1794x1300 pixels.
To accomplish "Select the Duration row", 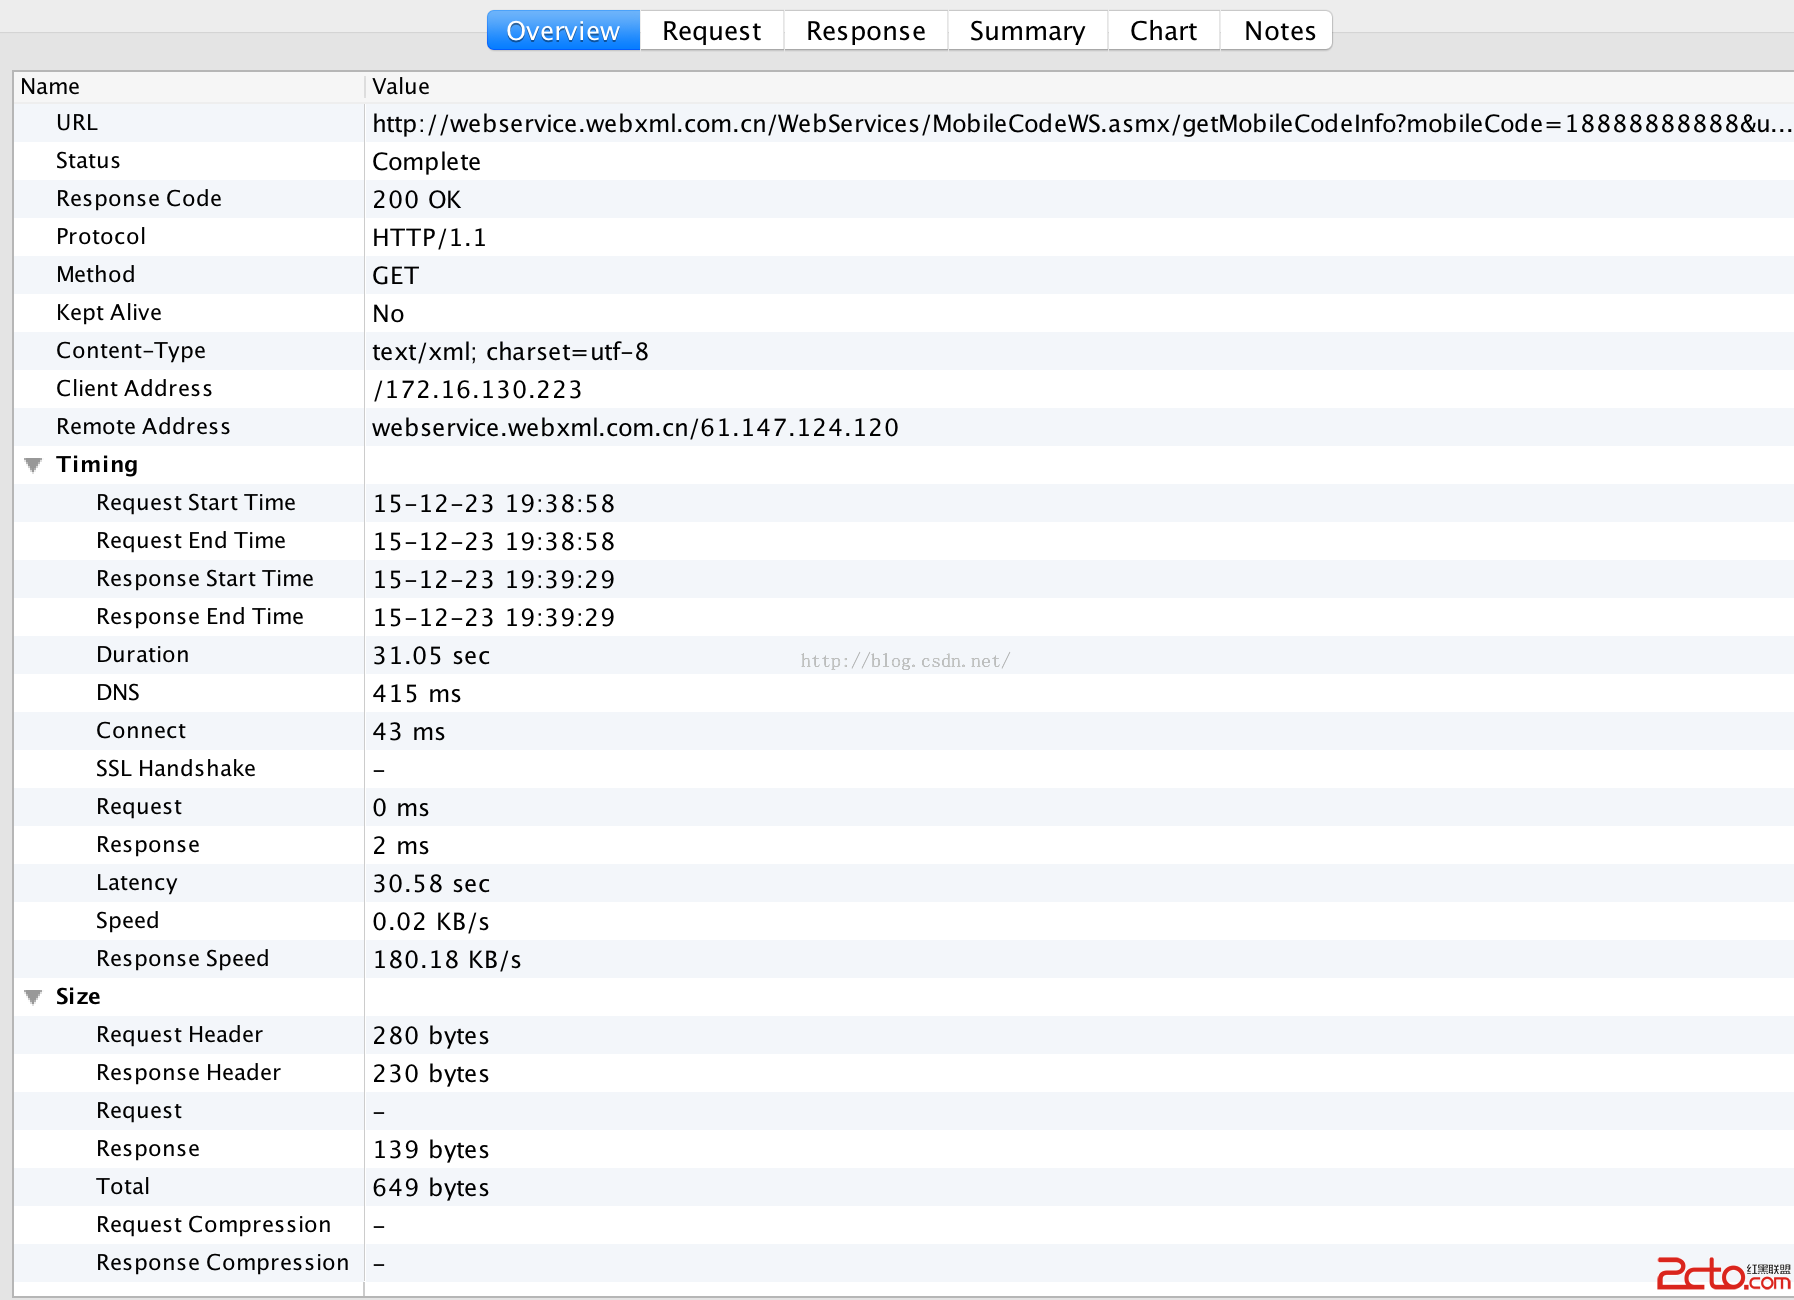I will (142, 655).
